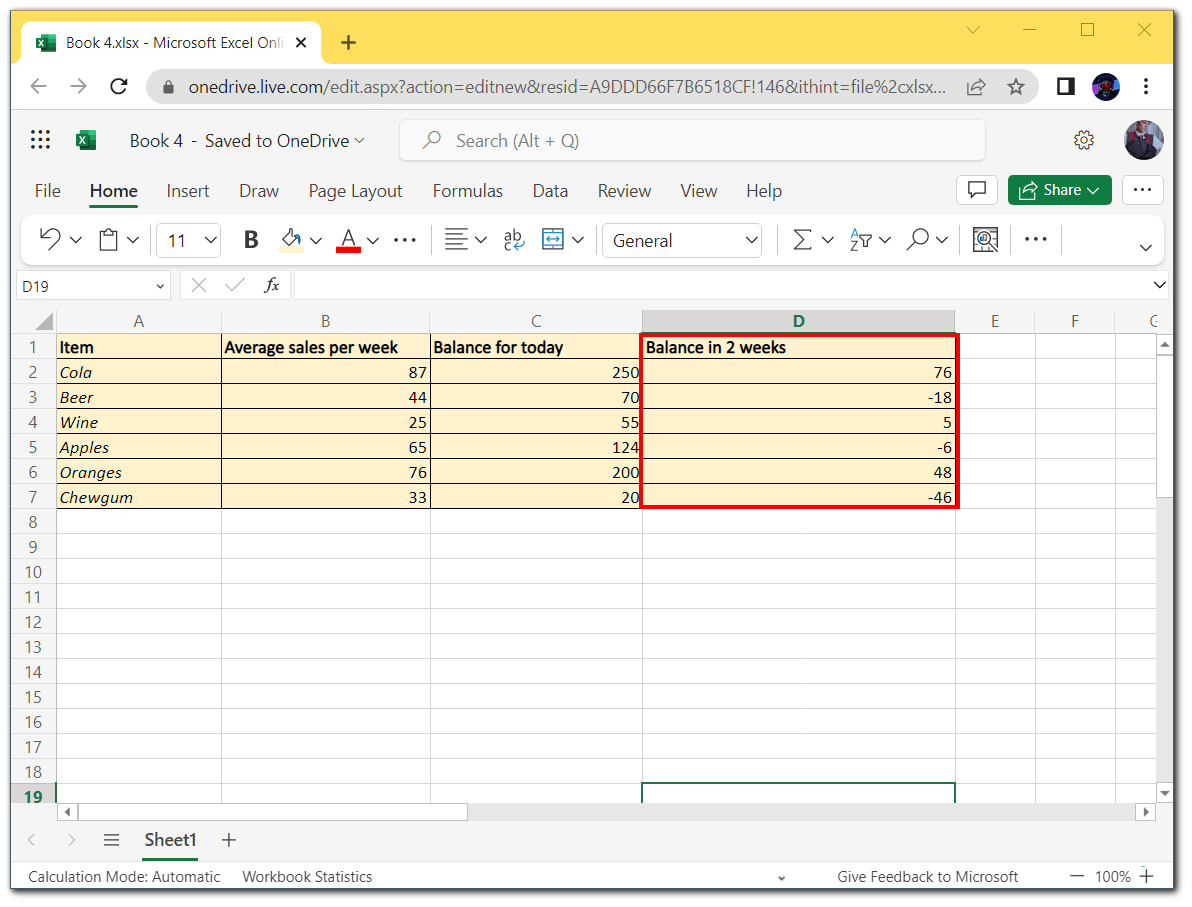
Task: Click the Search box
Action: [x=693, y=141]
